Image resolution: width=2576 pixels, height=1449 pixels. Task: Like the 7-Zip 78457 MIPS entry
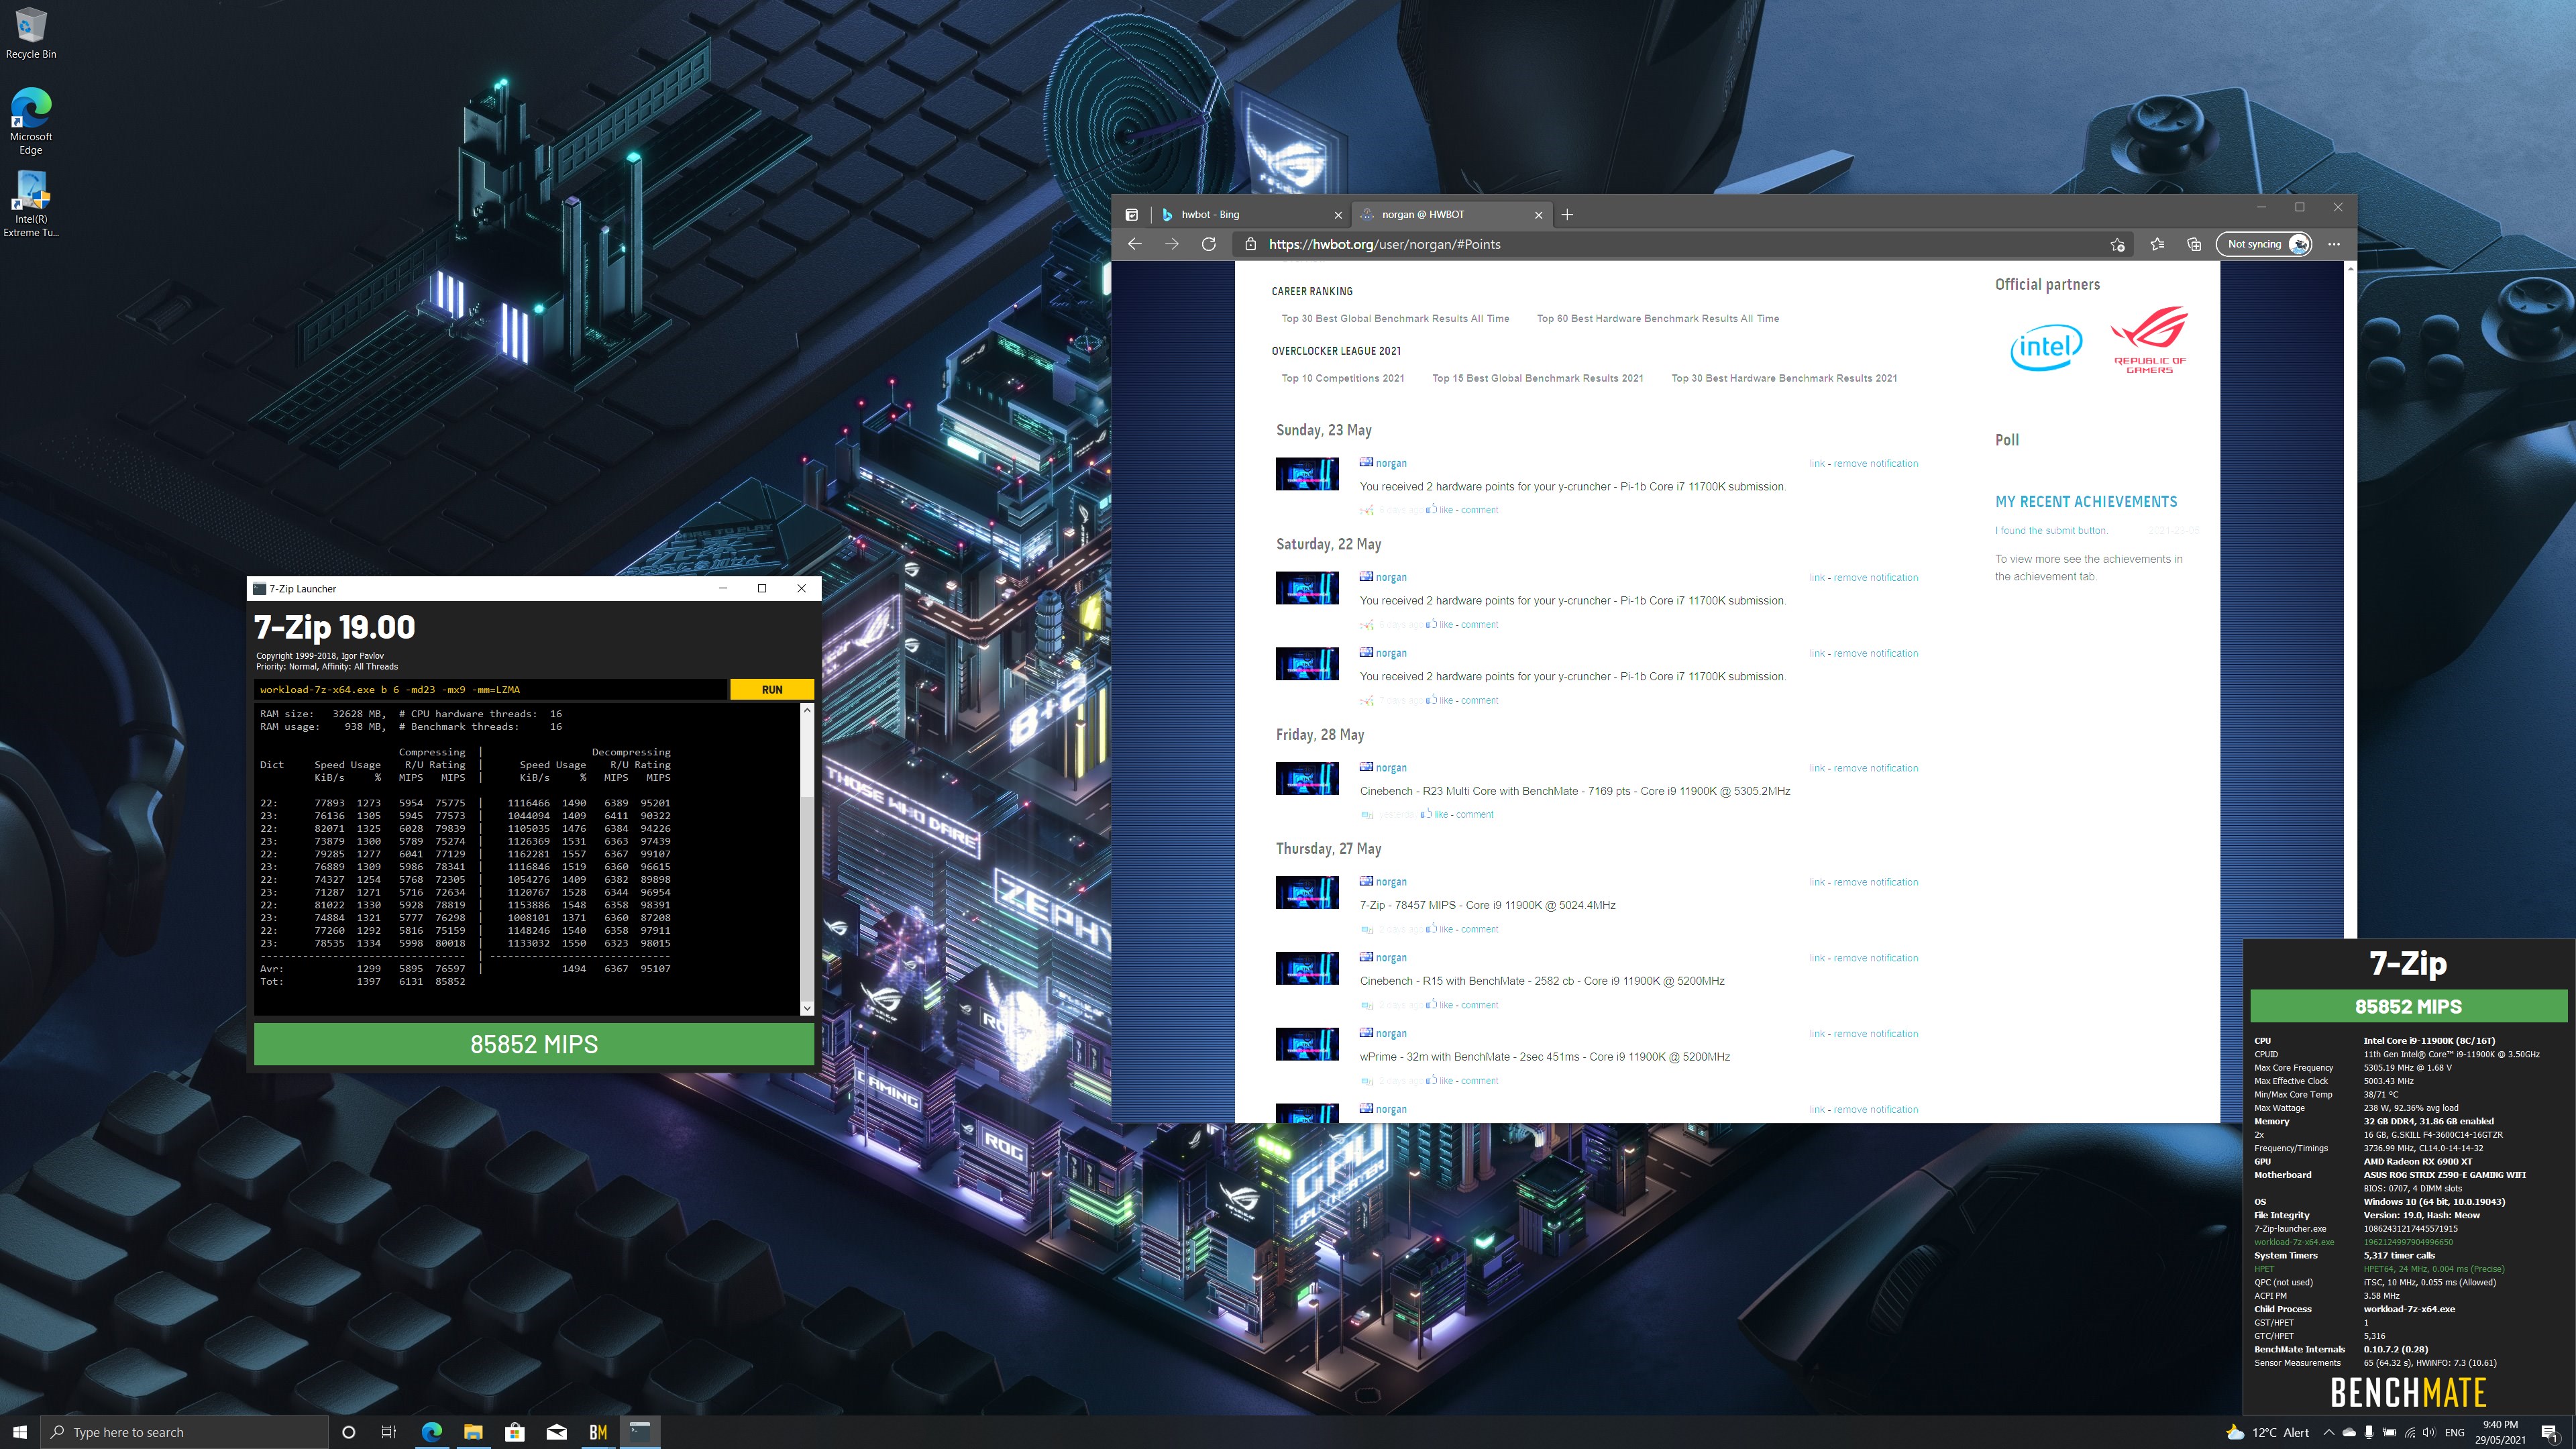tap(1445, 929)
